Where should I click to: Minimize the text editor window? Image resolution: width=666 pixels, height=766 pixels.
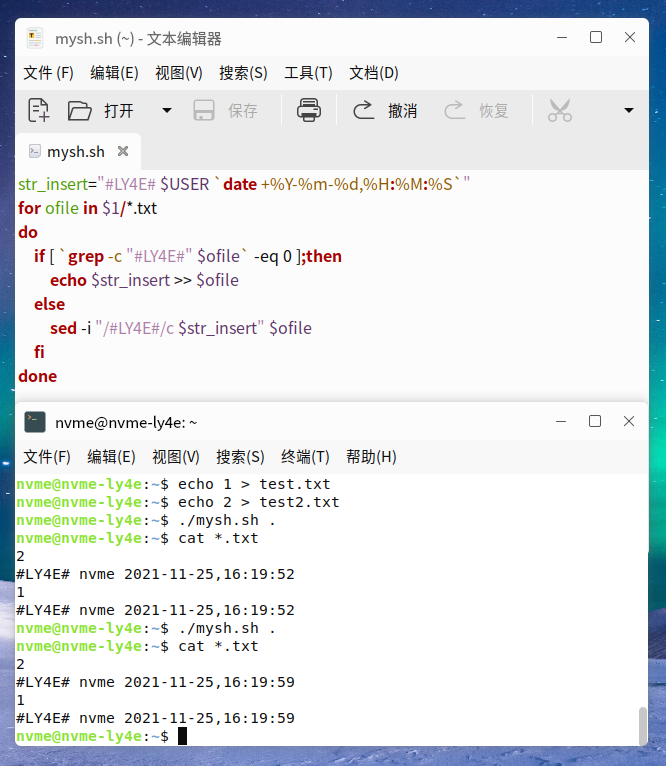562,37
